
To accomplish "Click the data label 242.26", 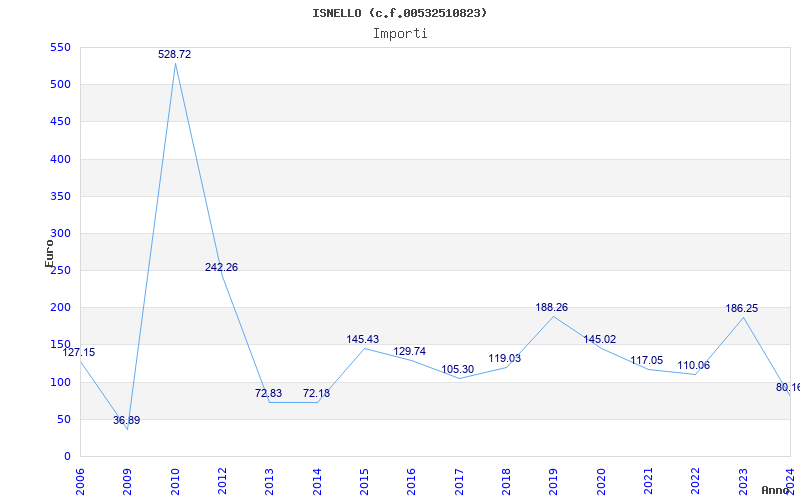I will tap(221, 267).
